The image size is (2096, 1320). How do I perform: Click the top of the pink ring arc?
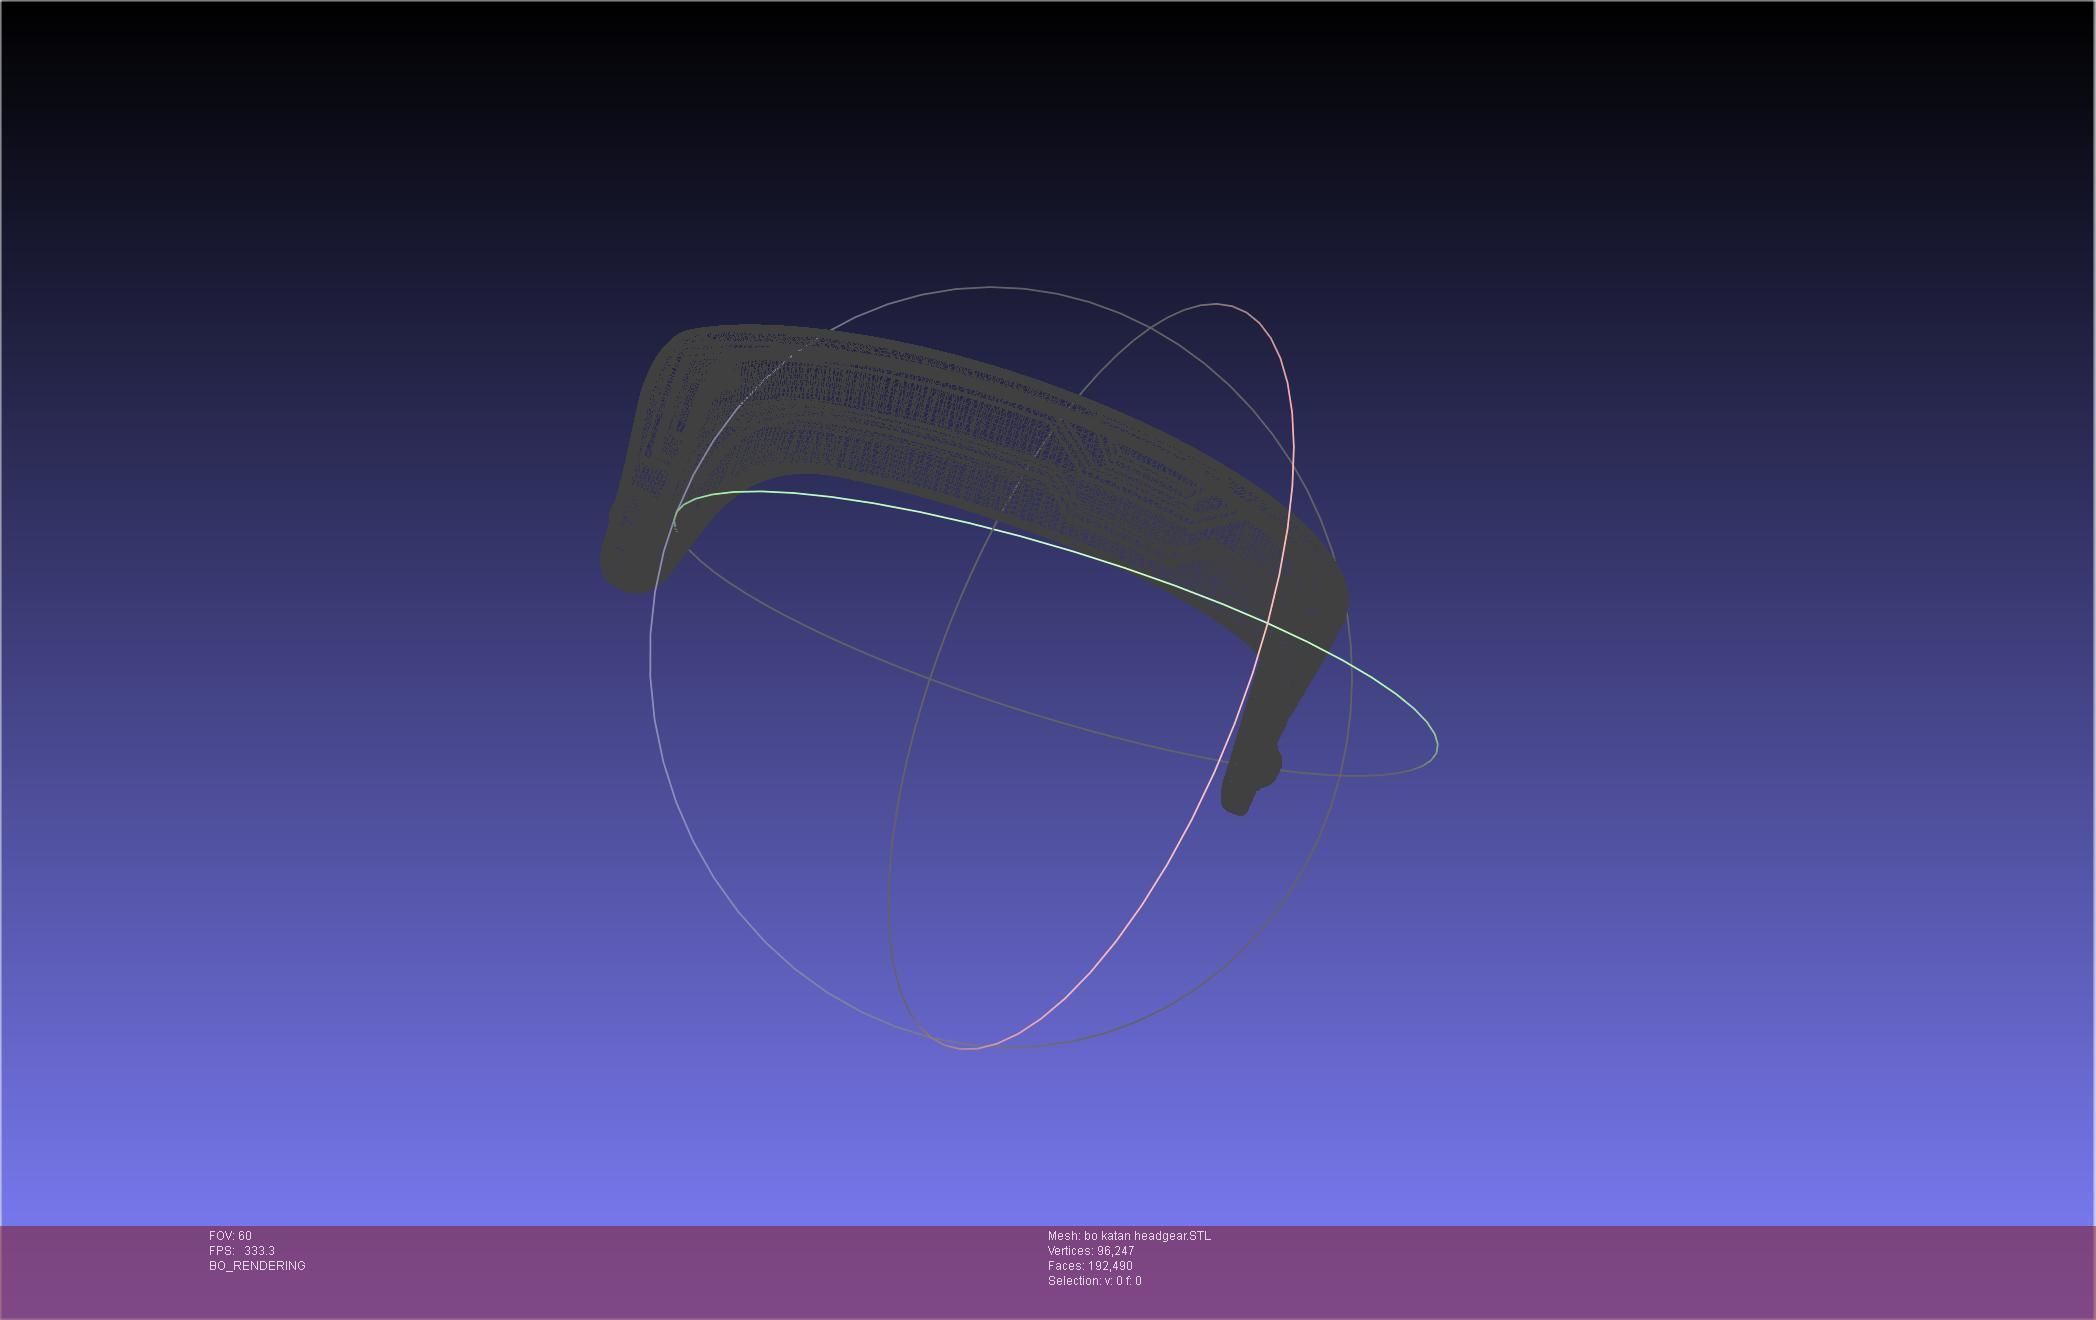coord(1218,304)
